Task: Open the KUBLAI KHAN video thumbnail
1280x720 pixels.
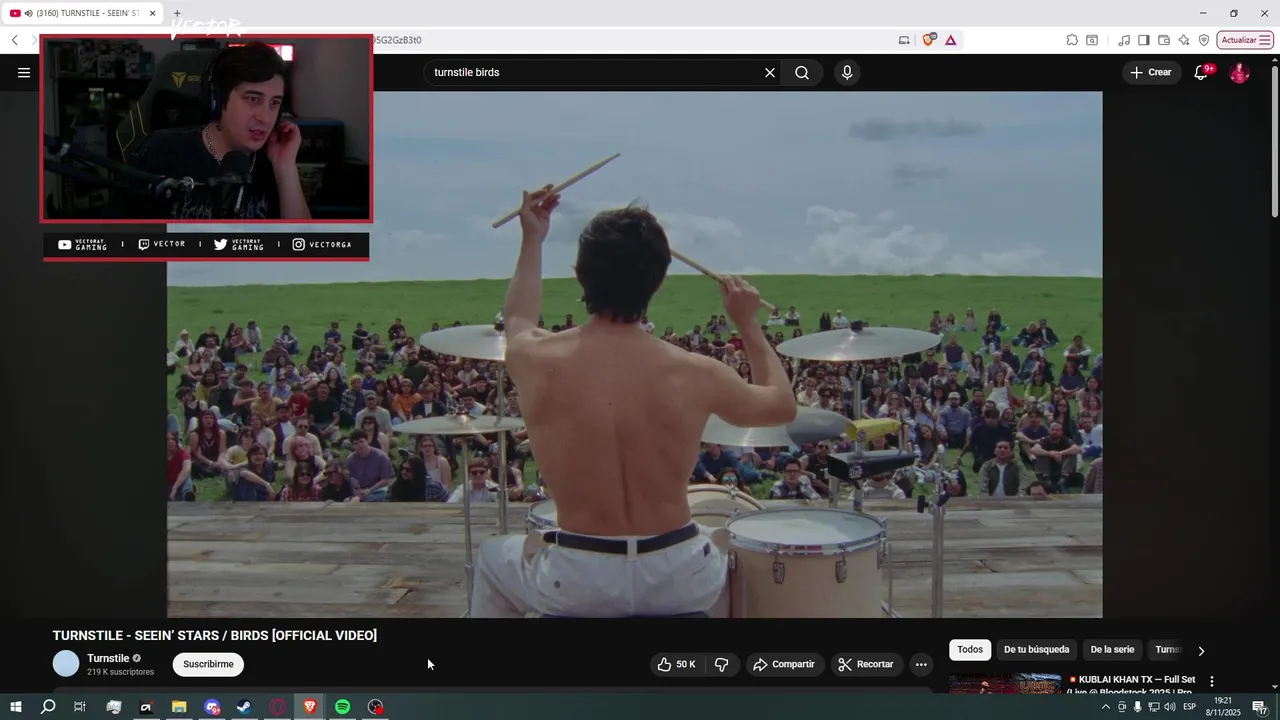Action: [x=1004, y=685]
